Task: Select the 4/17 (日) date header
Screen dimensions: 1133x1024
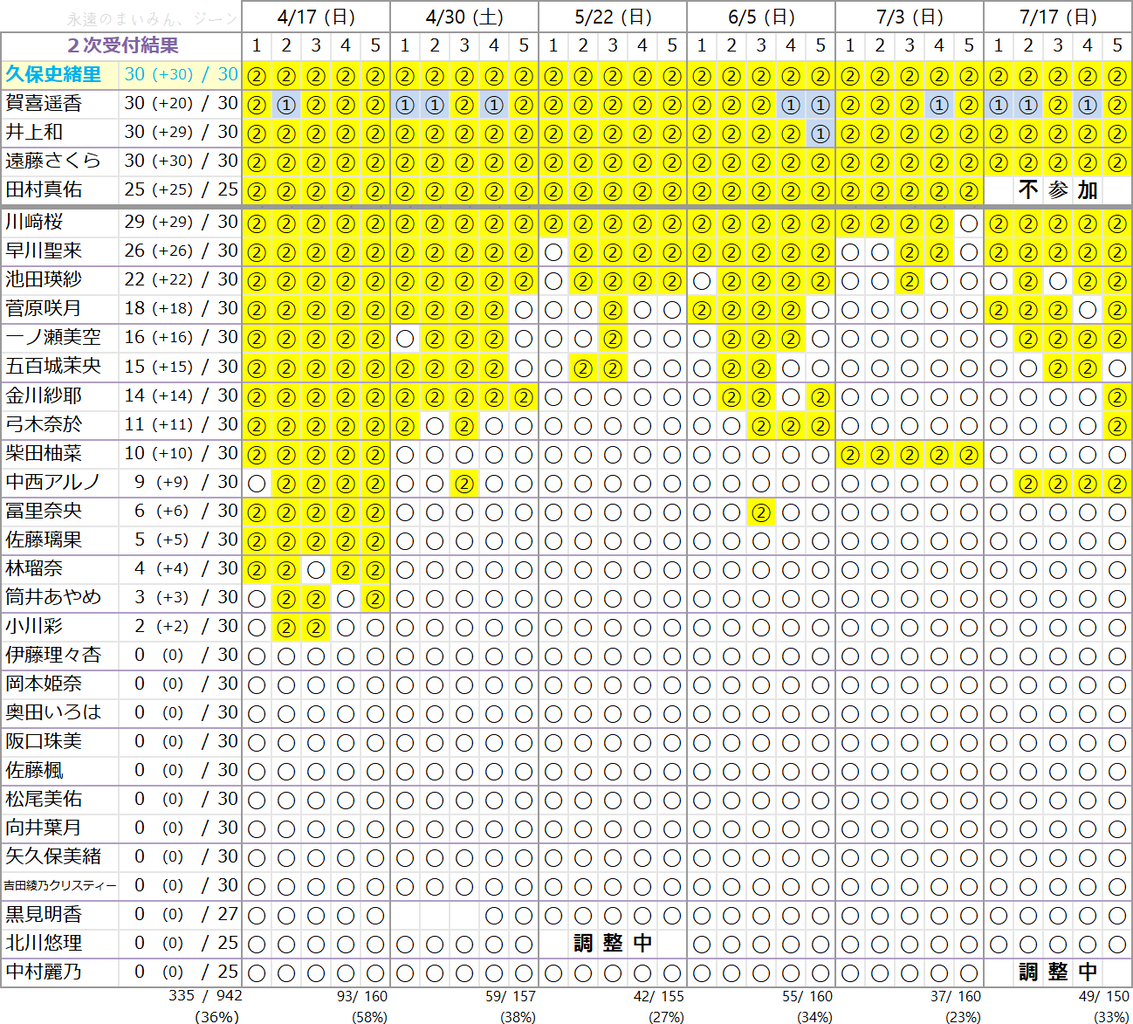Action: click(316, 17)
